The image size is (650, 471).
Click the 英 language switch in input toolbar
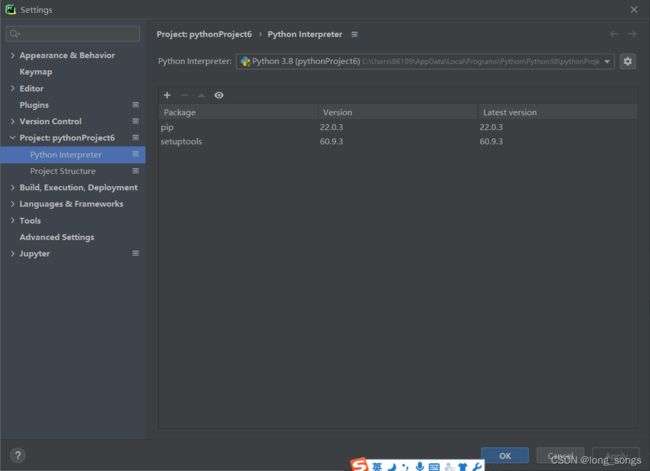pyautogui.click(x=377, y=467)
